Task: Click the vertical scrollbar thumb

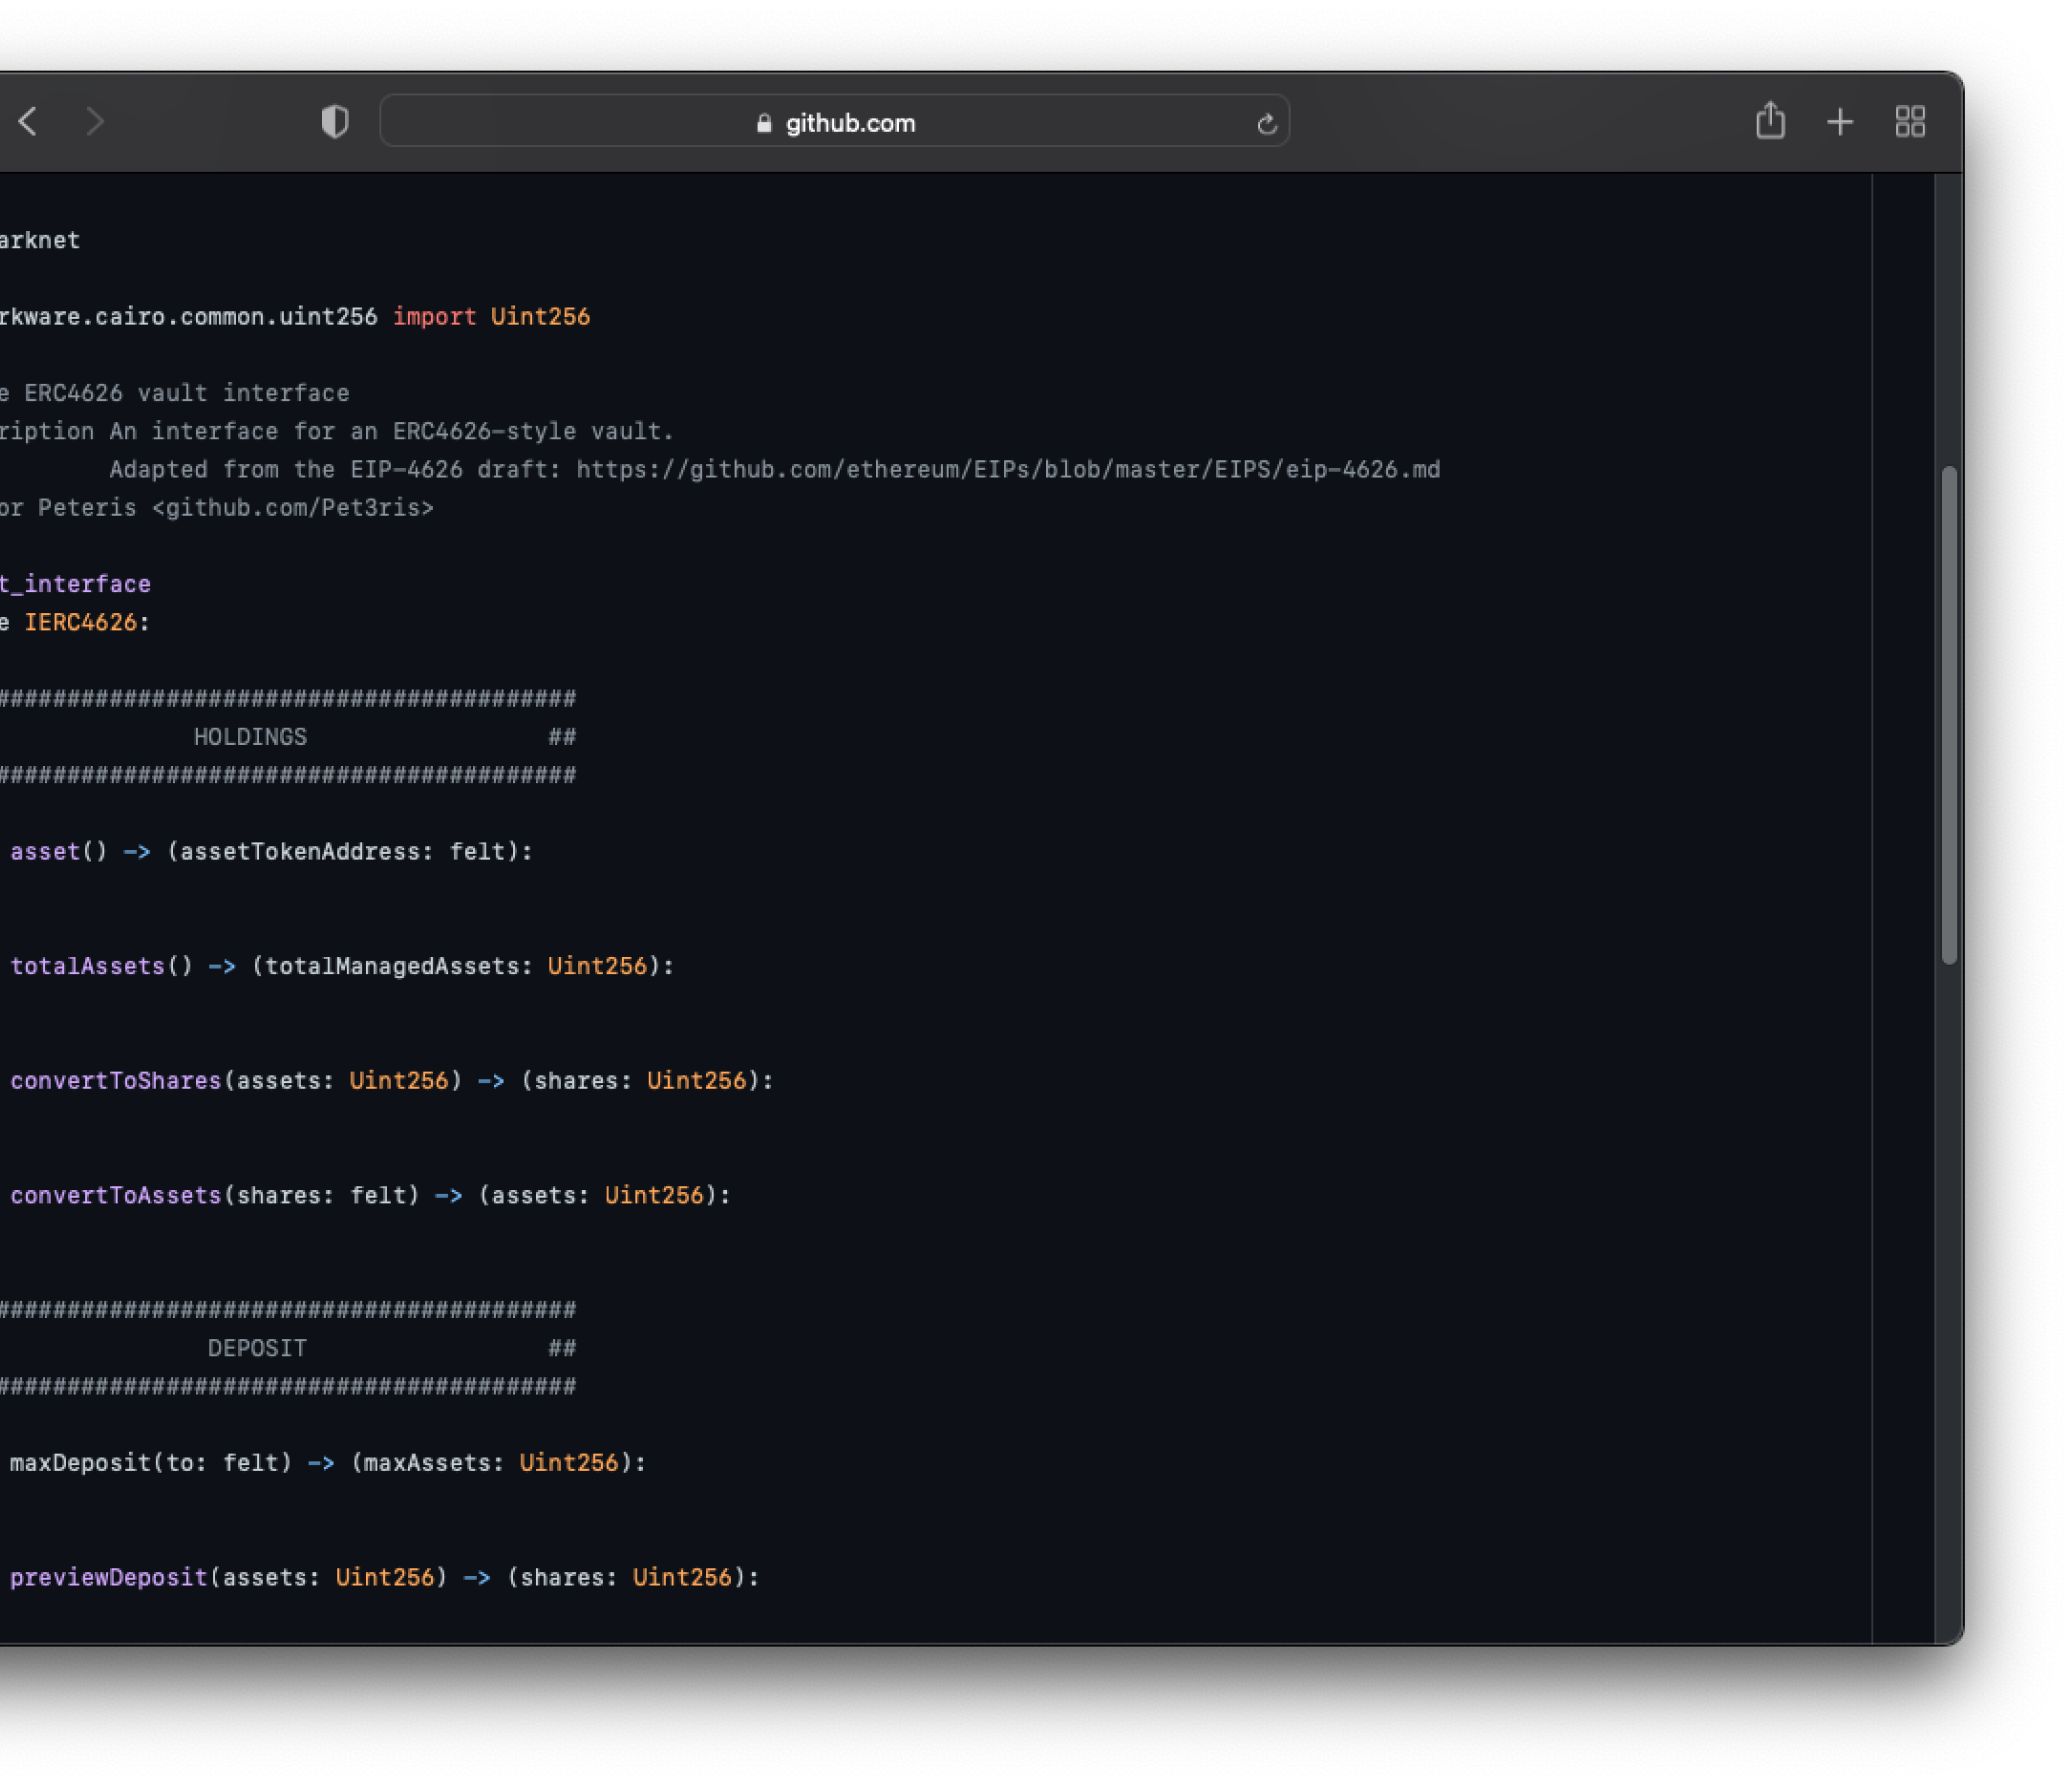Action: click(x=1949, y=715)
